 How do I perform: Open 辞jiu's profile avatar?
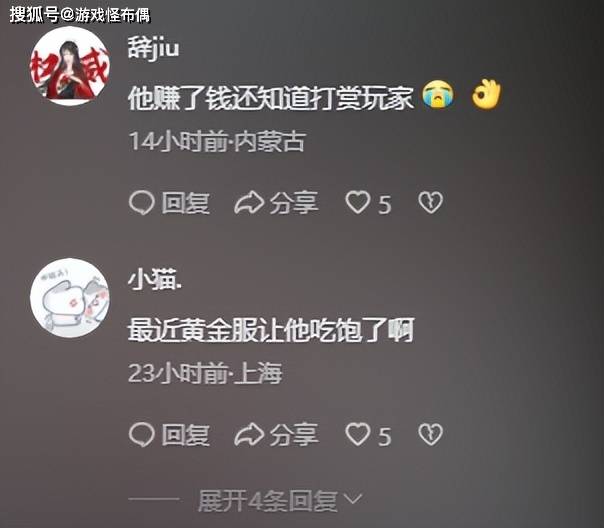(70, 66)
